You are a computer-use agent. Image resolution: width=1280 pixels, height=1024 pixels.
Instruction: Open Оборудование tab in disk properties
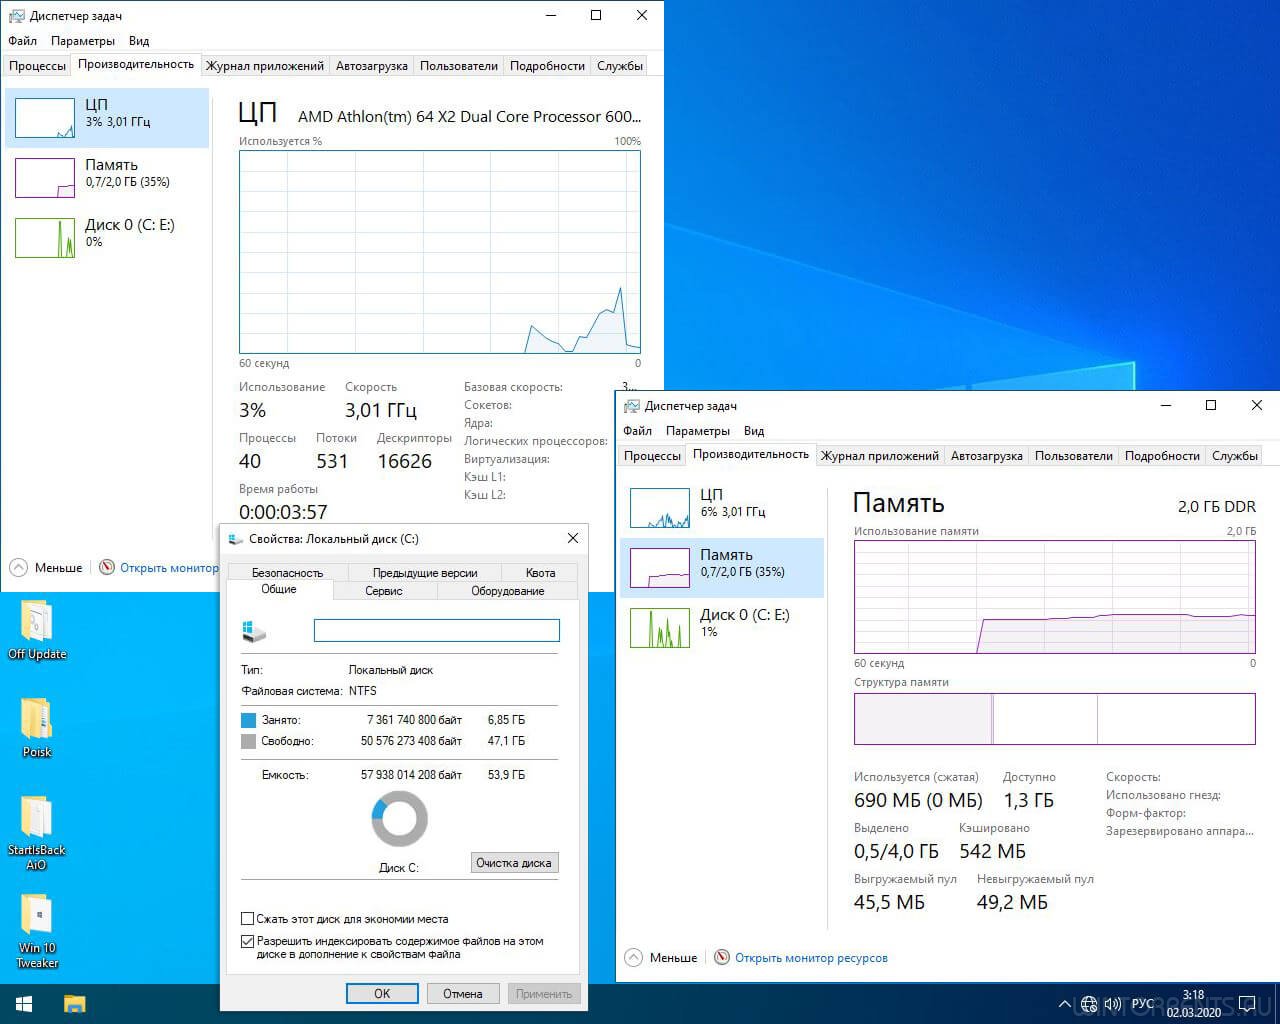[x=508, y=591]
